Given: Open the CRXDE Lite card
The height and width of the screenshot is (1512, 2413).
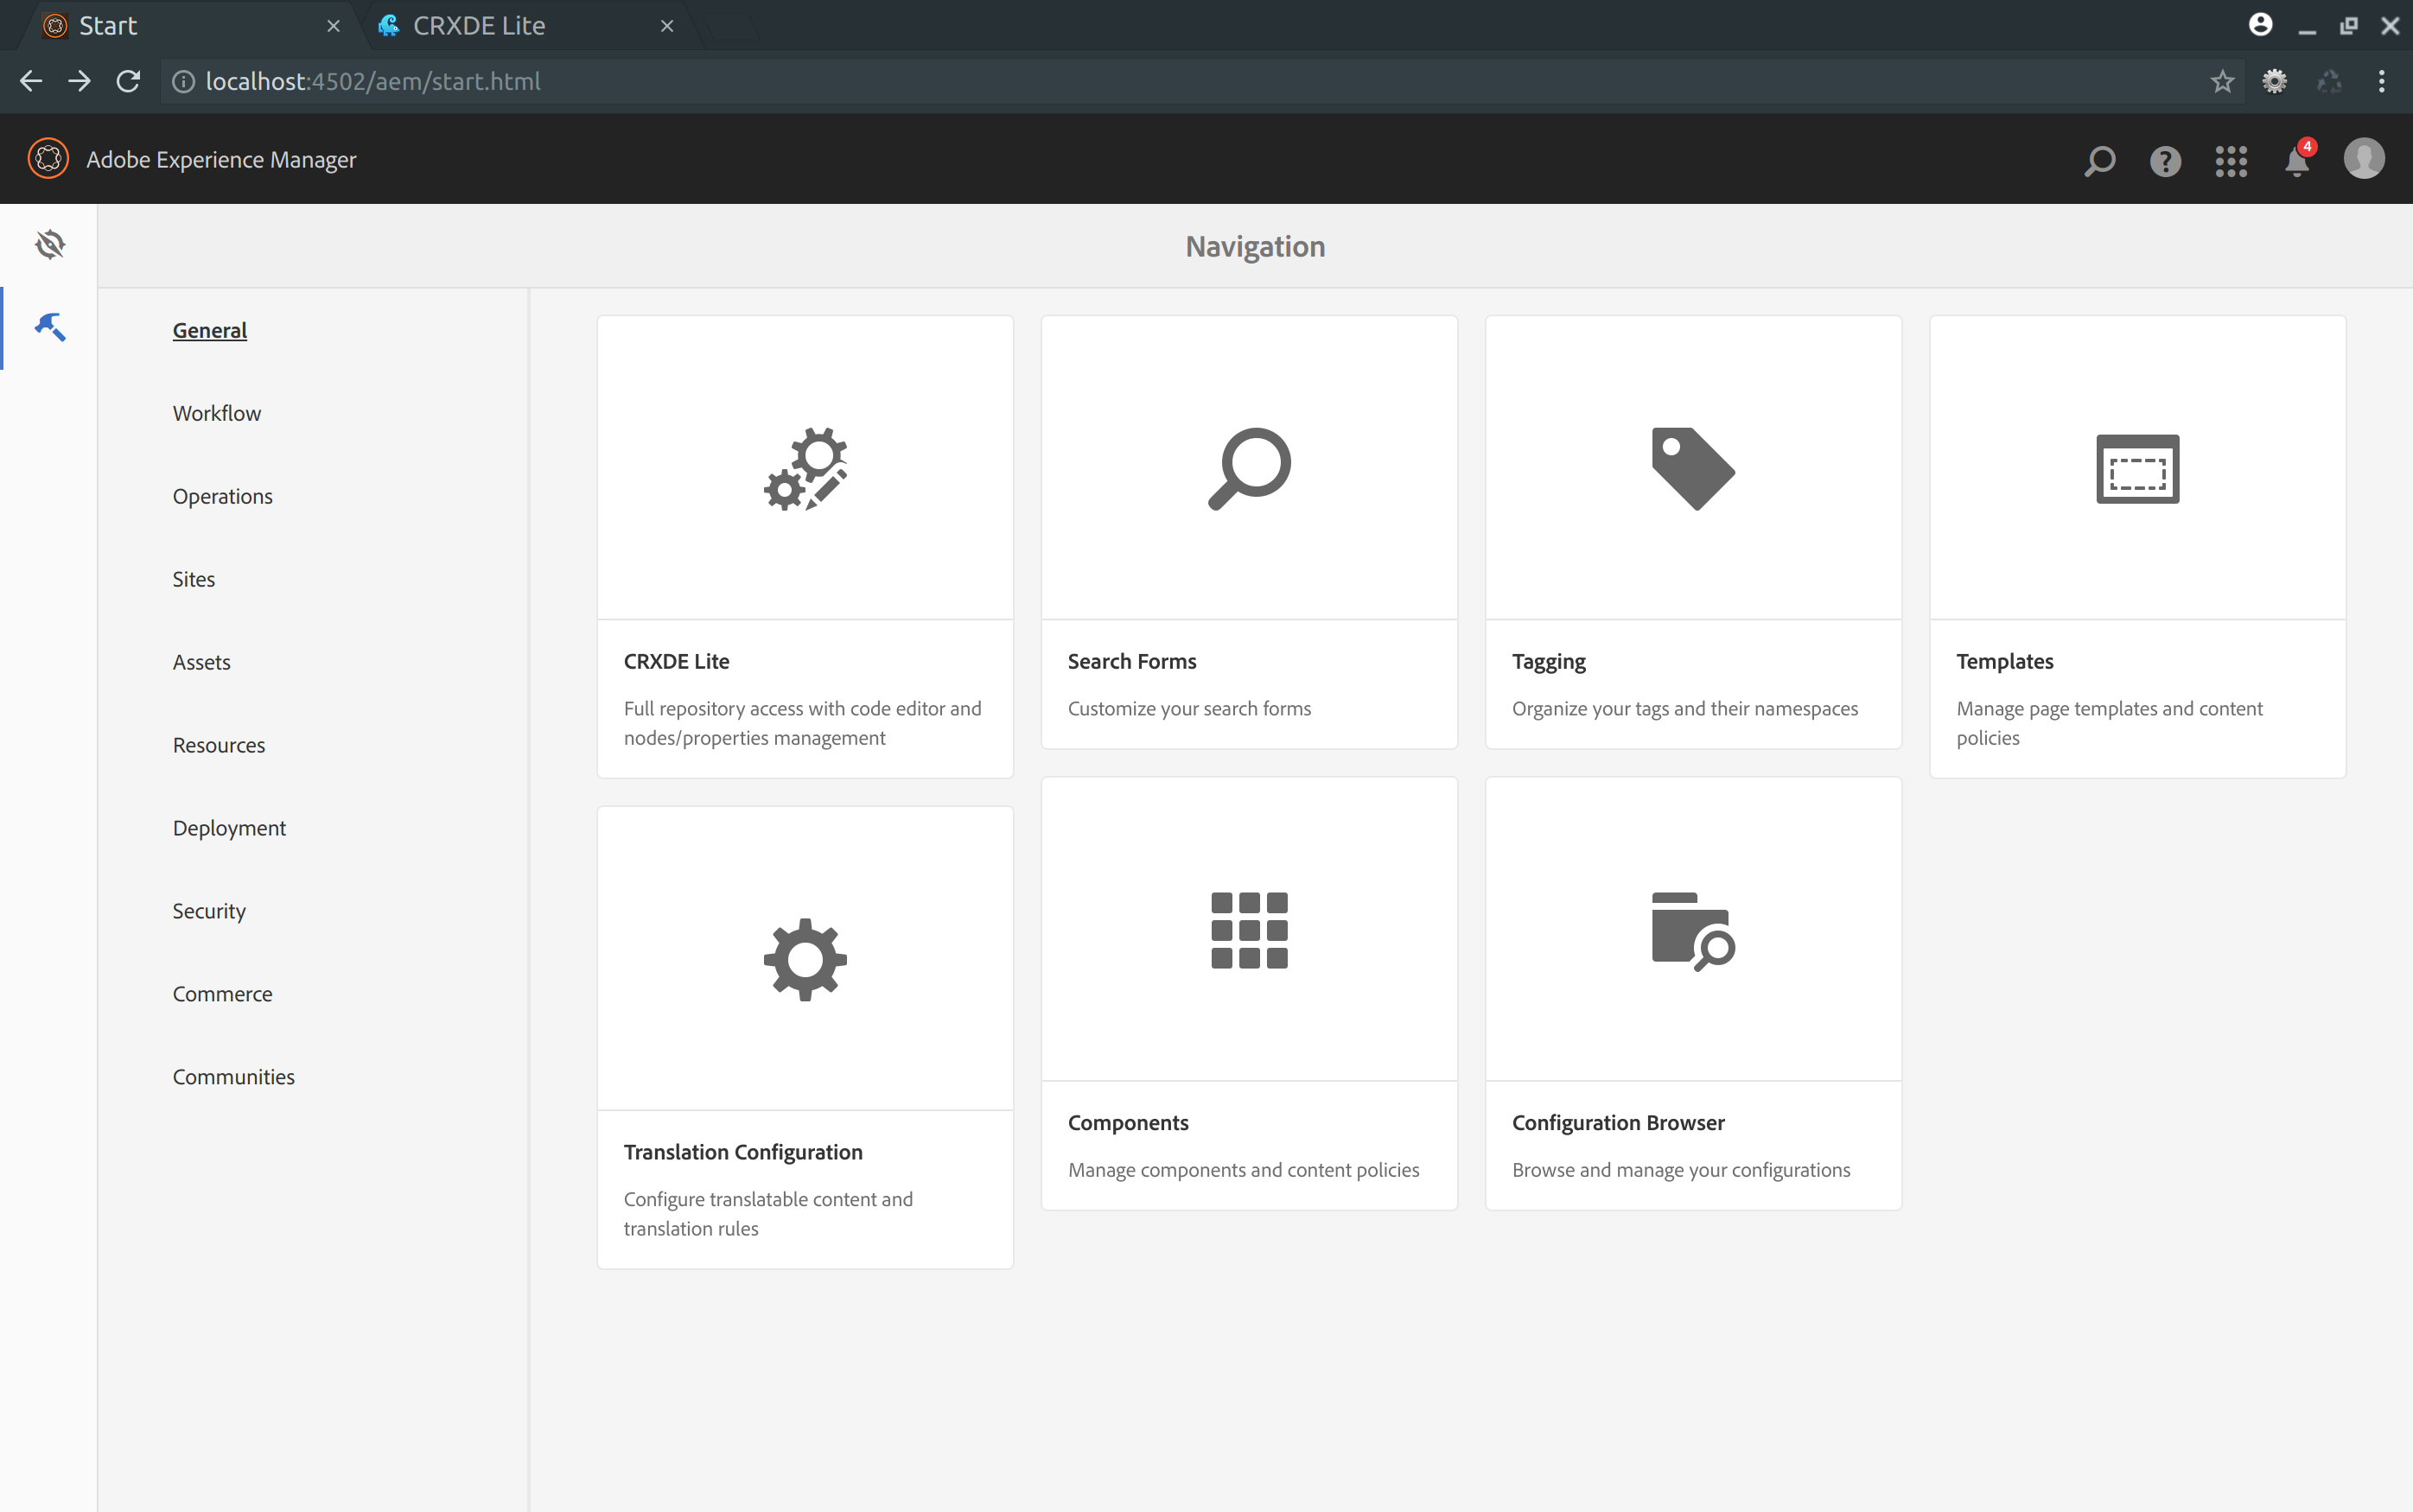Looking at the screenshot, I should 805,547.
